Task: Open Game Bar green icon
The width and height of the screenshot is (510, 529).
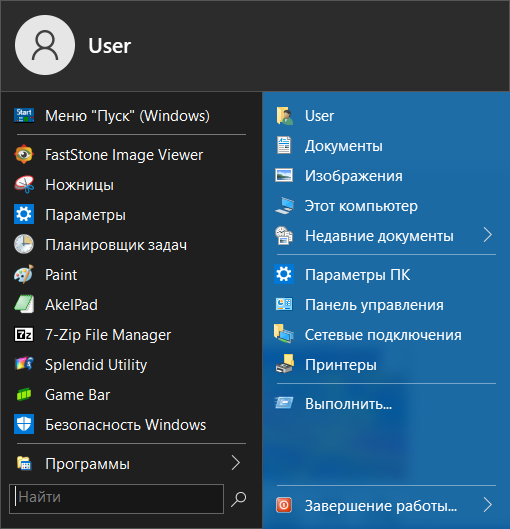Action: pos(24,394)
